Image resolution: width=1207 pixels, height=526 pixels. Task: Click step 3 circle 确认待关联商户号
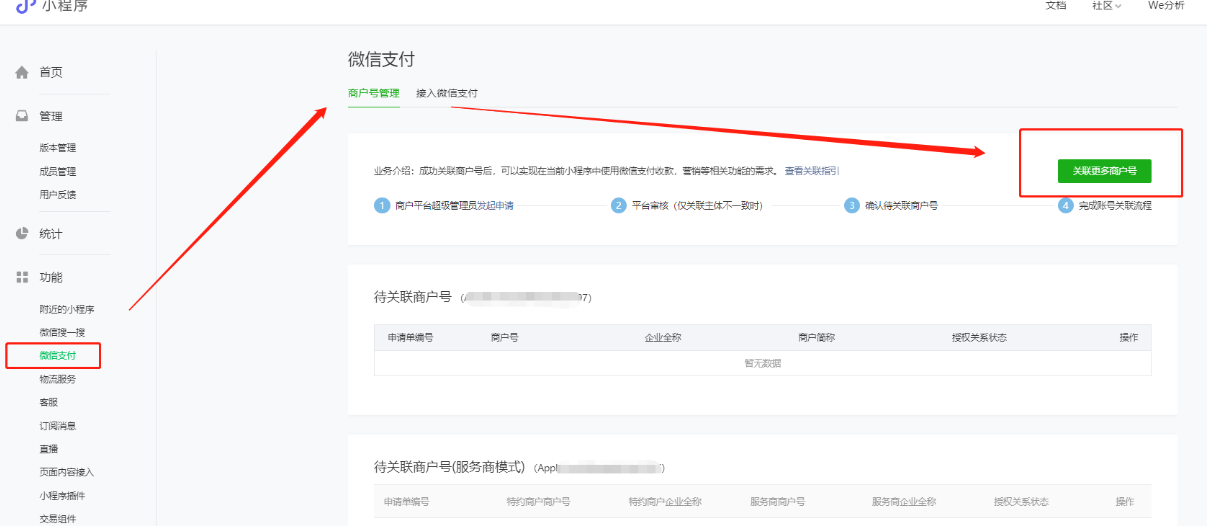(x=852, y=205)
